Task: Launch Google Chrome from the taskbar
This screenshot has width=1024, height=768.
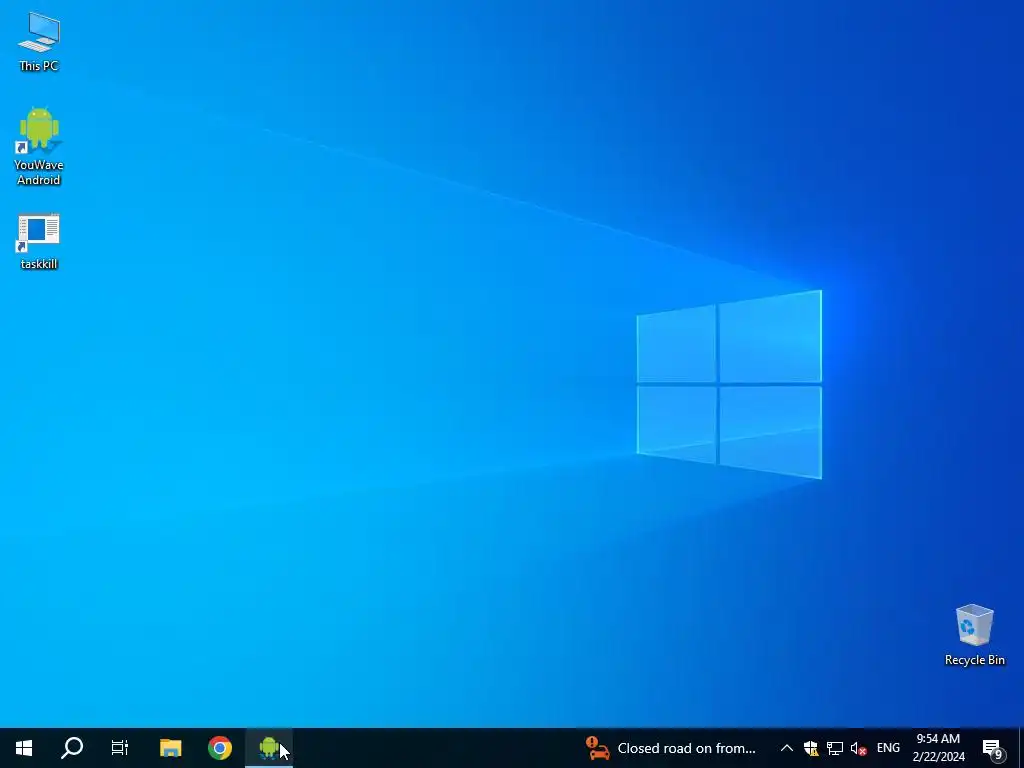Action: pyautogui.click(x=220, y=748)
